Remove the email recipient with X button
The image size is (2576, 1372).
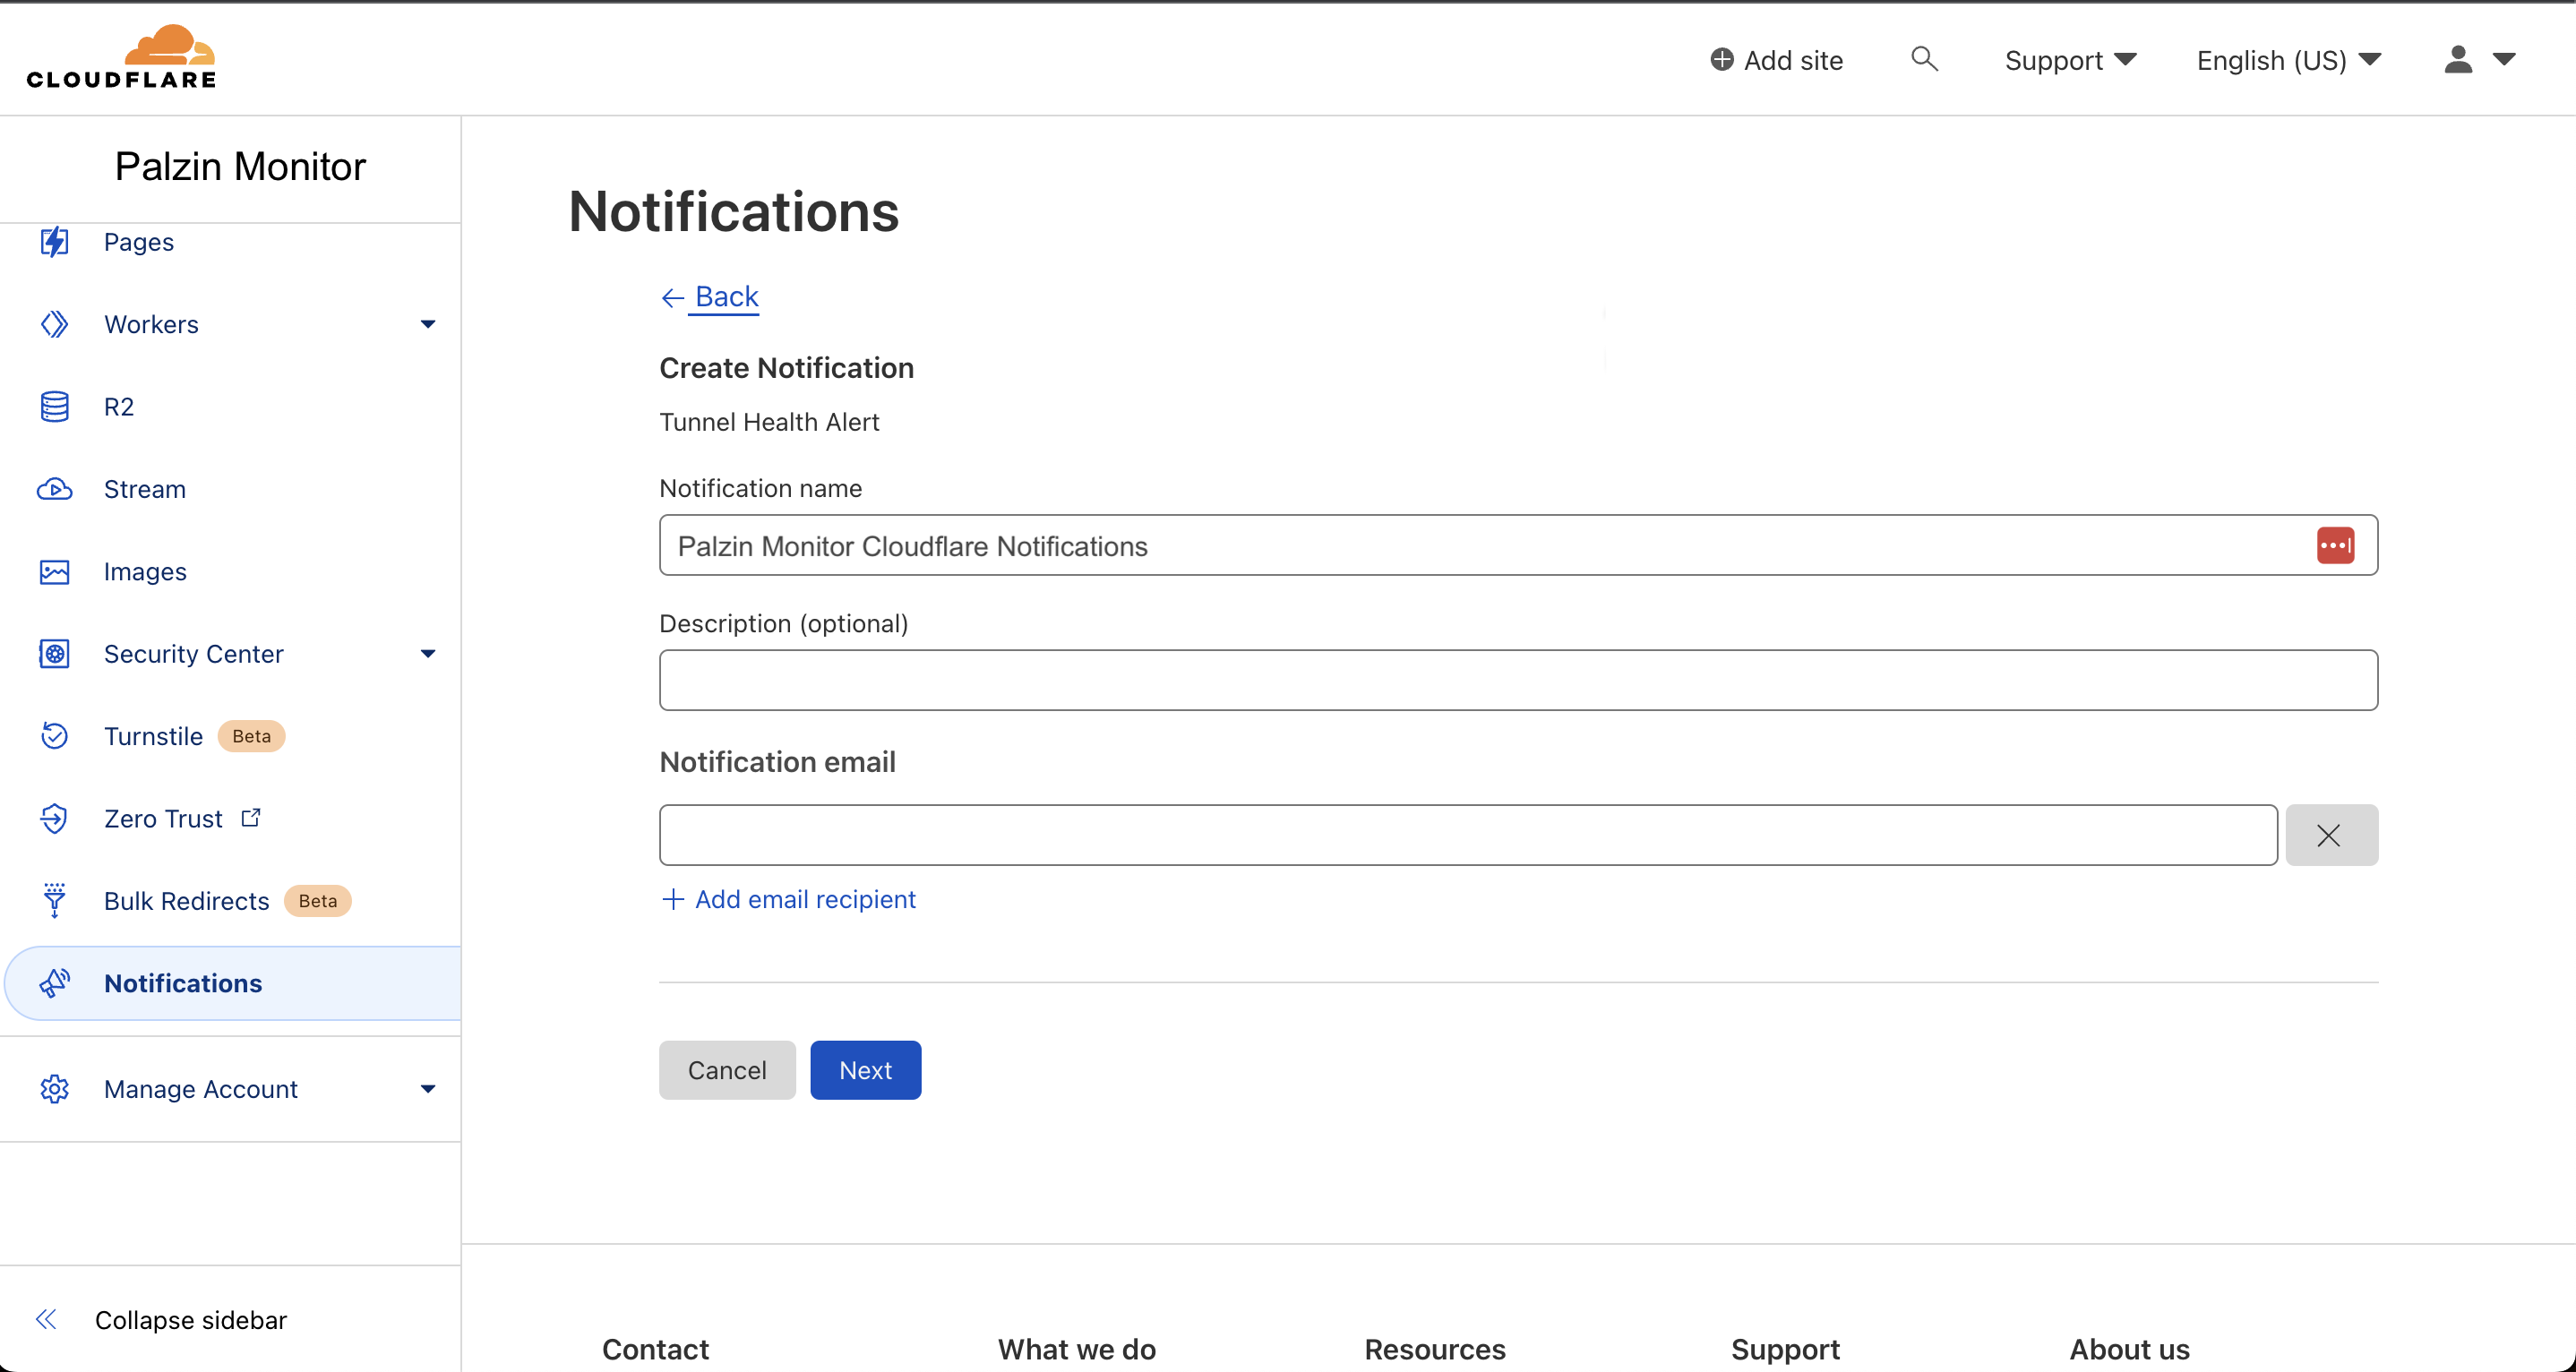click(2331, 835)
